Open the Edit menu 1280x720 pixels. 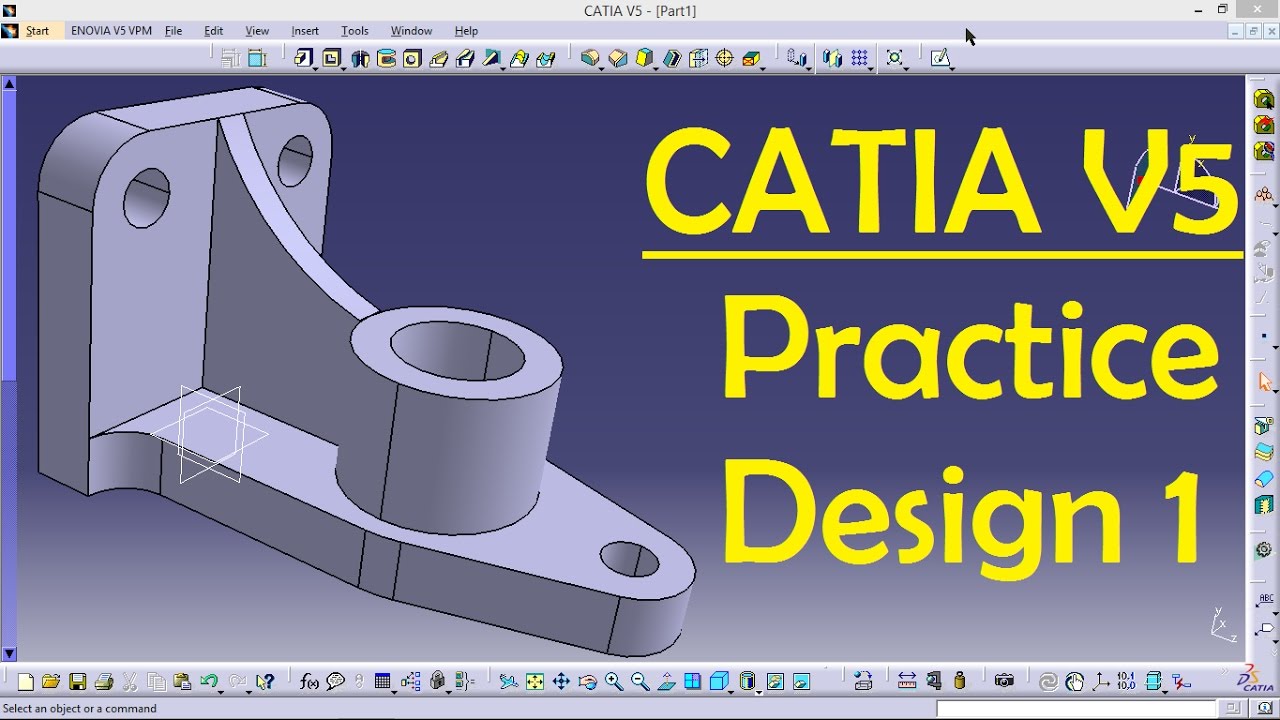[x=214, y=31]
